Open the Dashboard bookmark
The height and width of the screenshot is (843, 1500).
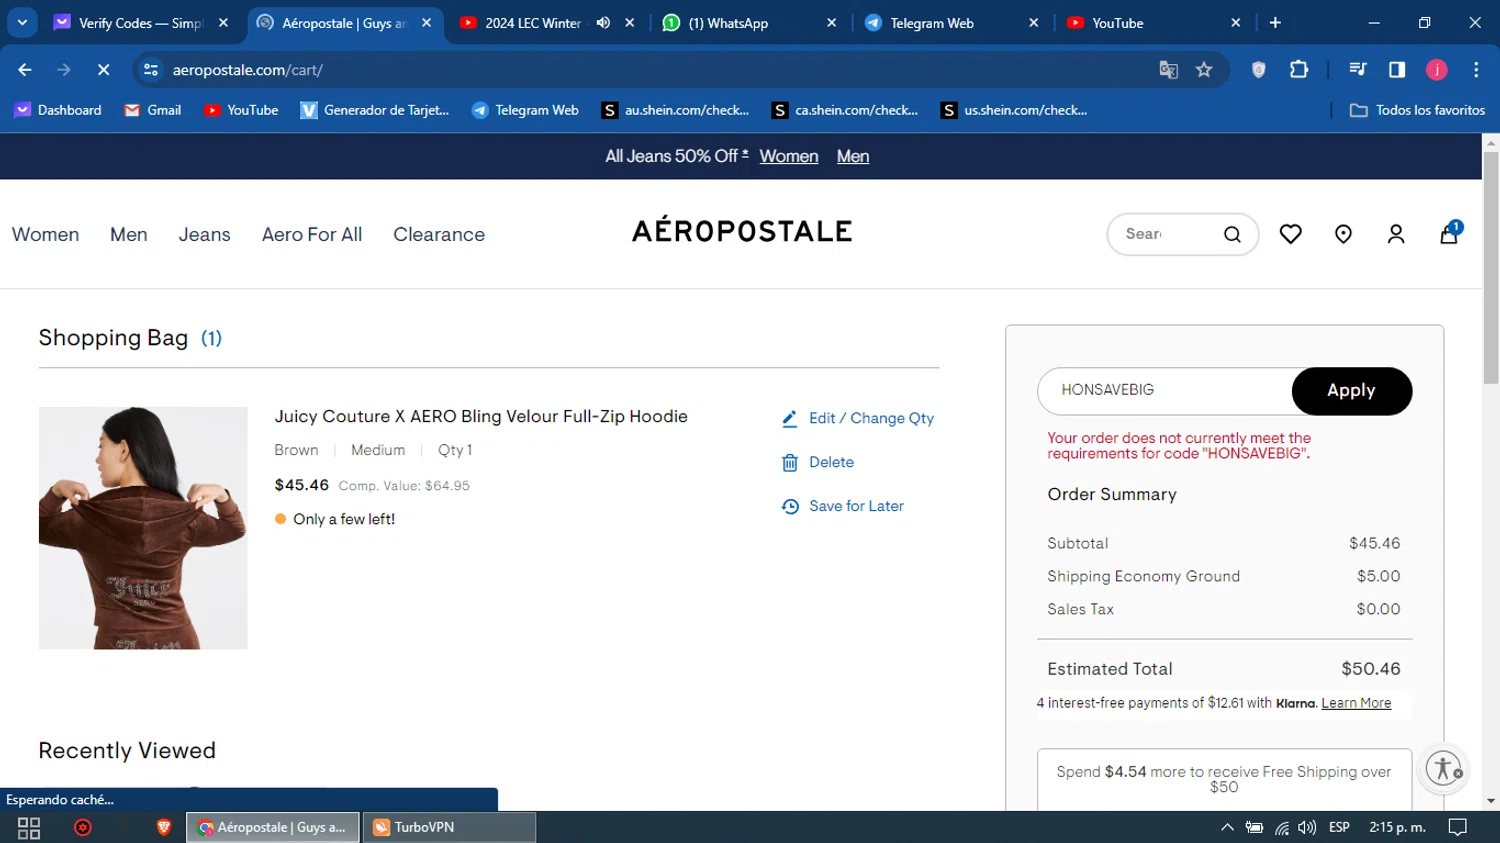pyautogui.click(x=58, y=110)
